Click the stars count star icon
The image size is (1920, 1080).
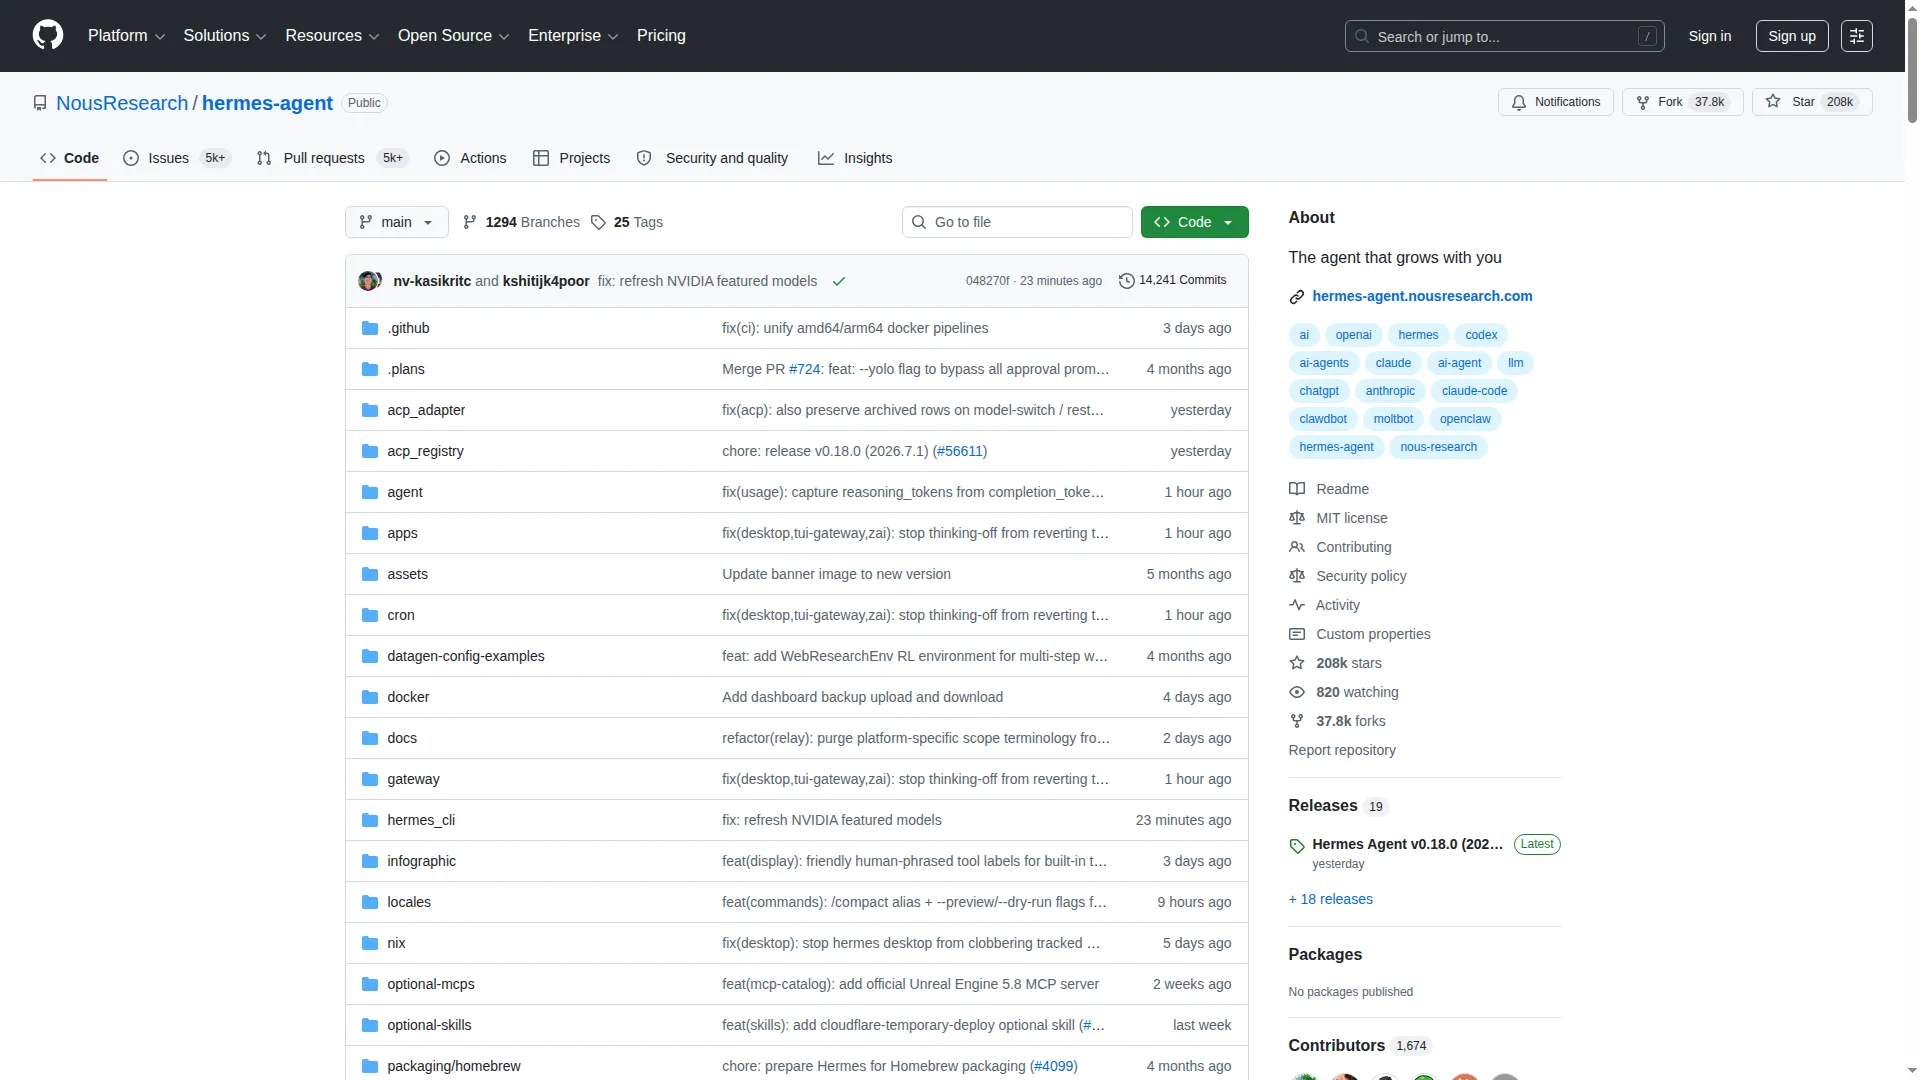[x=1297, y=663]
